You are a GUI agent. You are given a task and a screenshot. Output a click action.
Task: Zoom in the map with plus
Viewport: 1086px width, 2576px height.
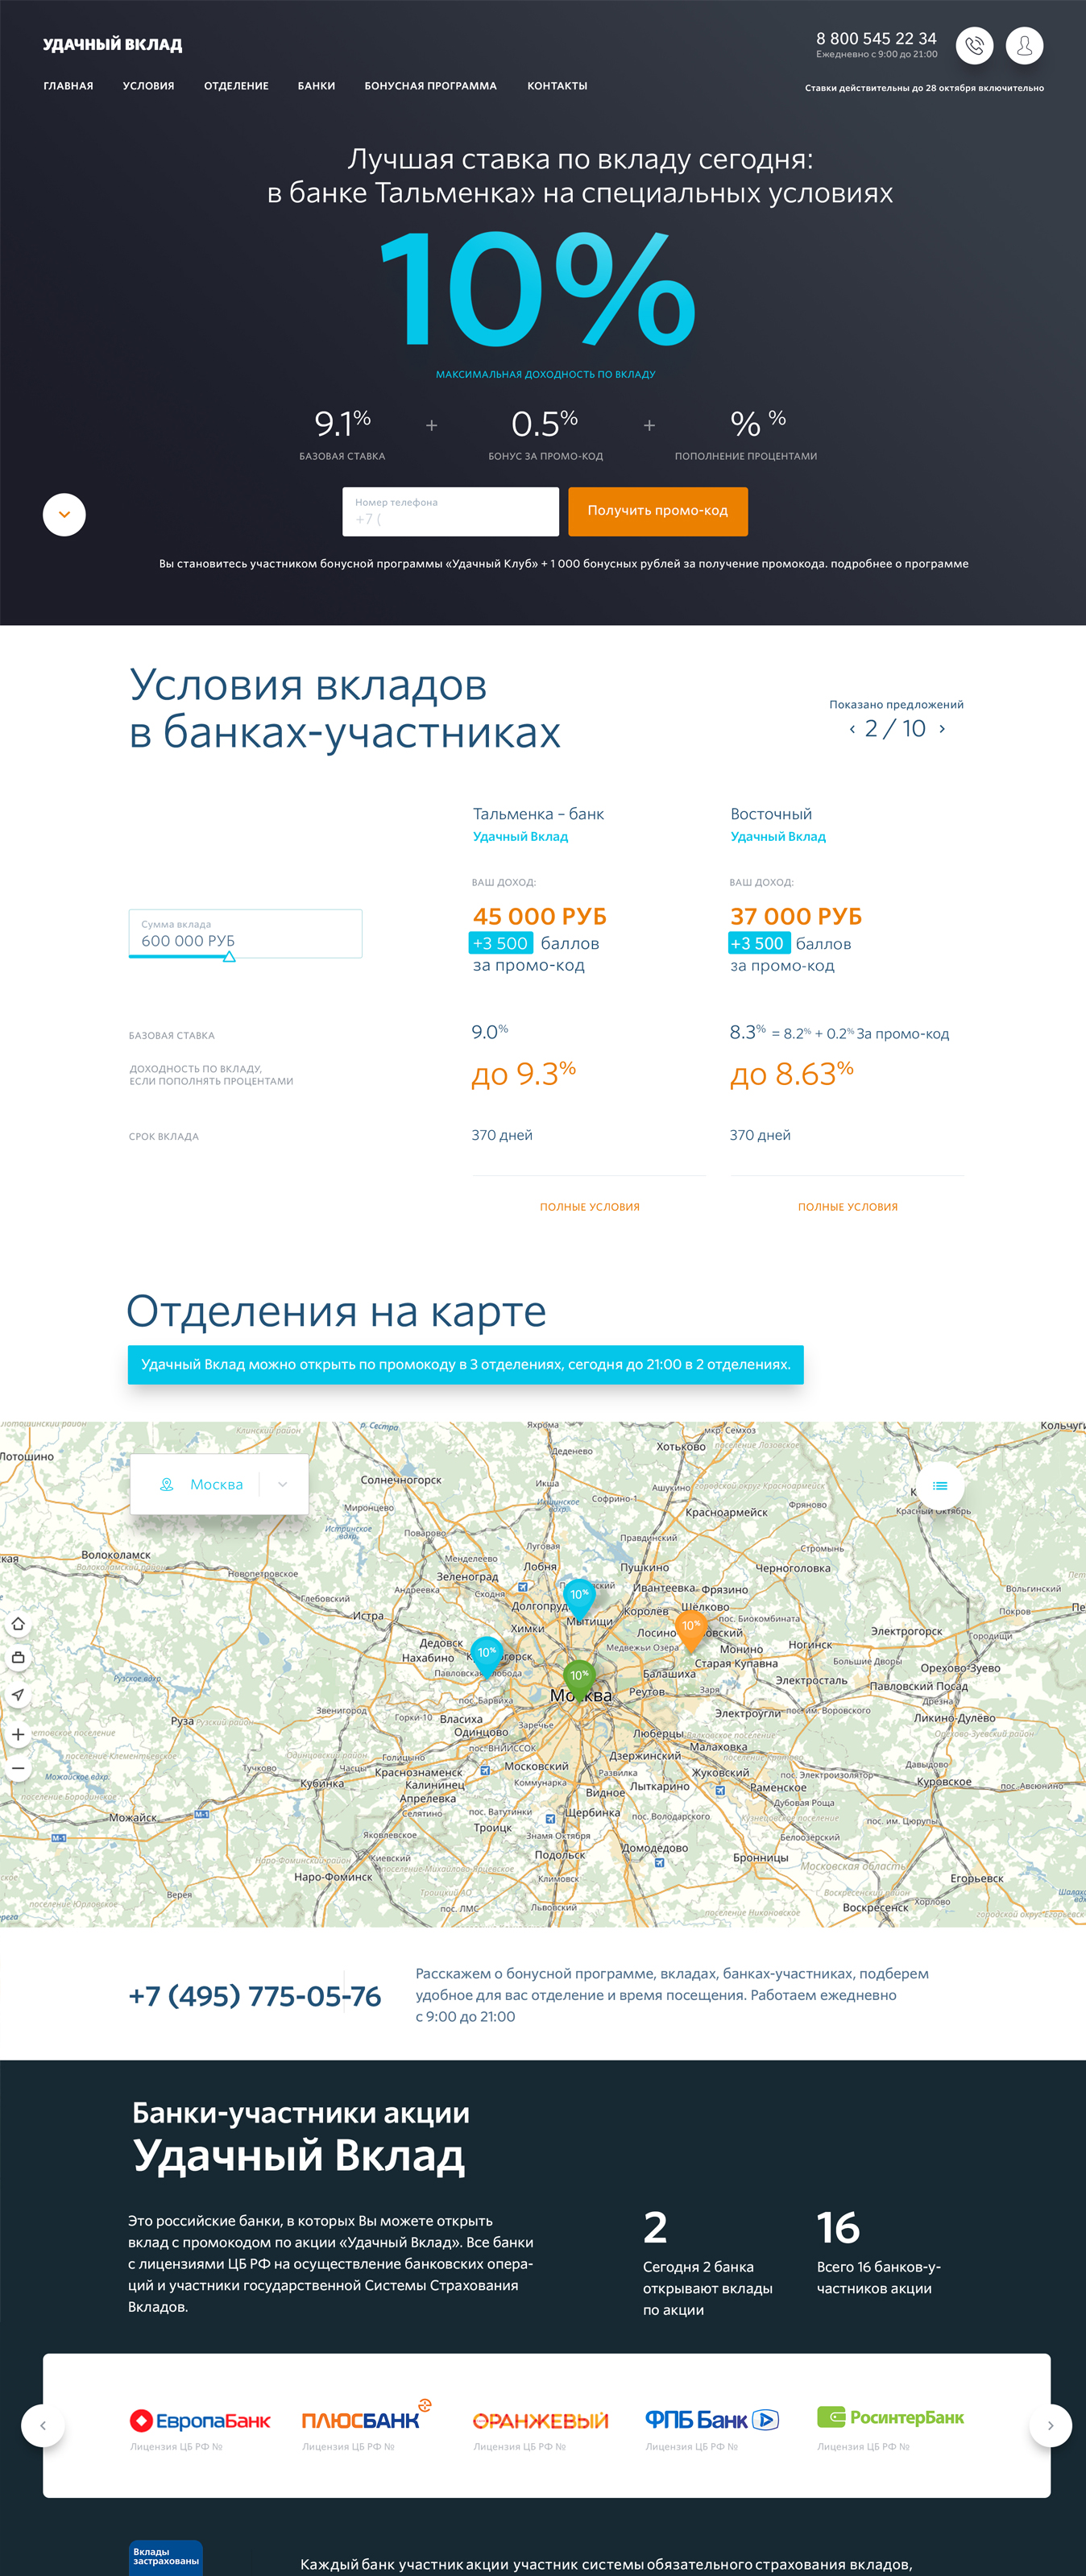click(18, 1735)
